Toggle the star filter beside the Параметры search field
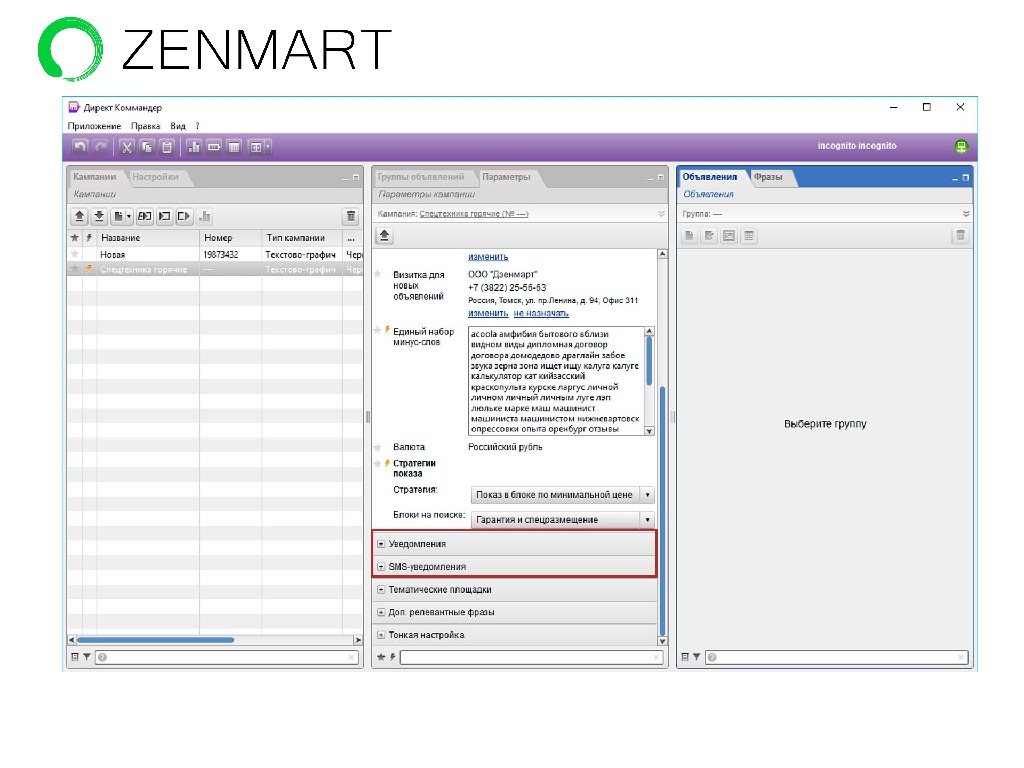1024x768 pixels. (x=381, y=657)
